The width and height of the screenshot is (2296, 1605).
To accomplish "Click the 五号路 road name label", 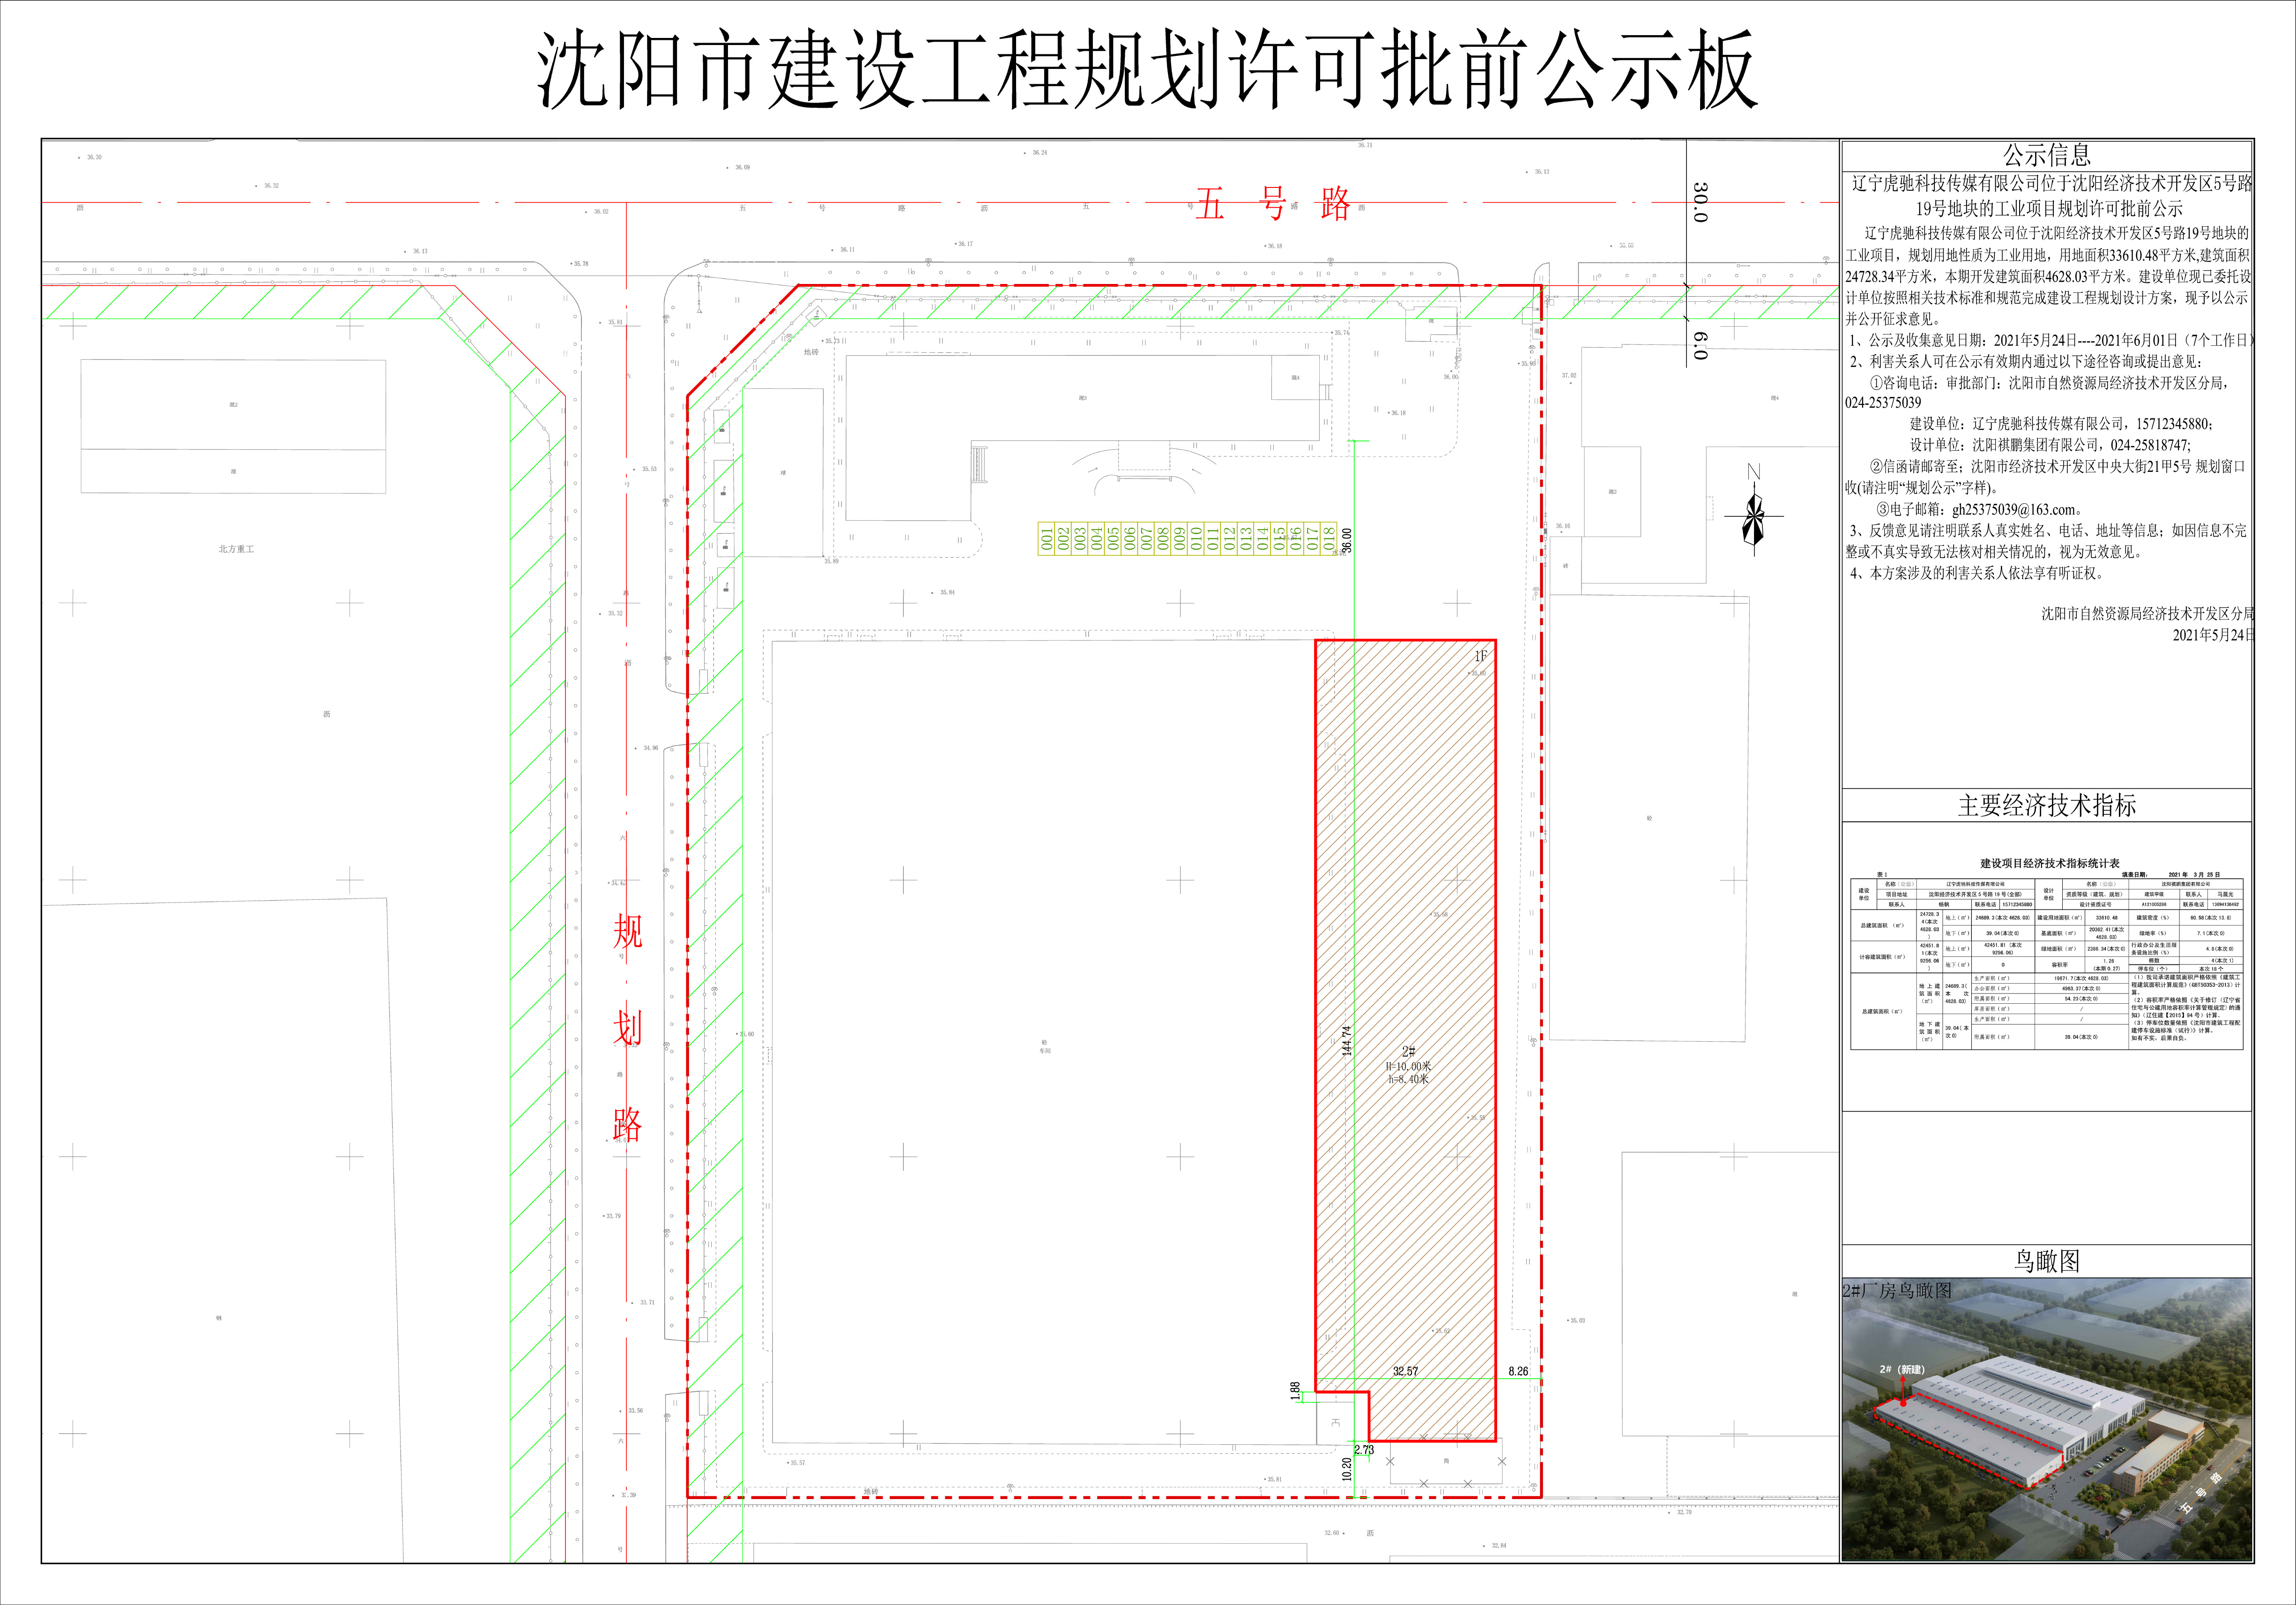I will 1272,204.
